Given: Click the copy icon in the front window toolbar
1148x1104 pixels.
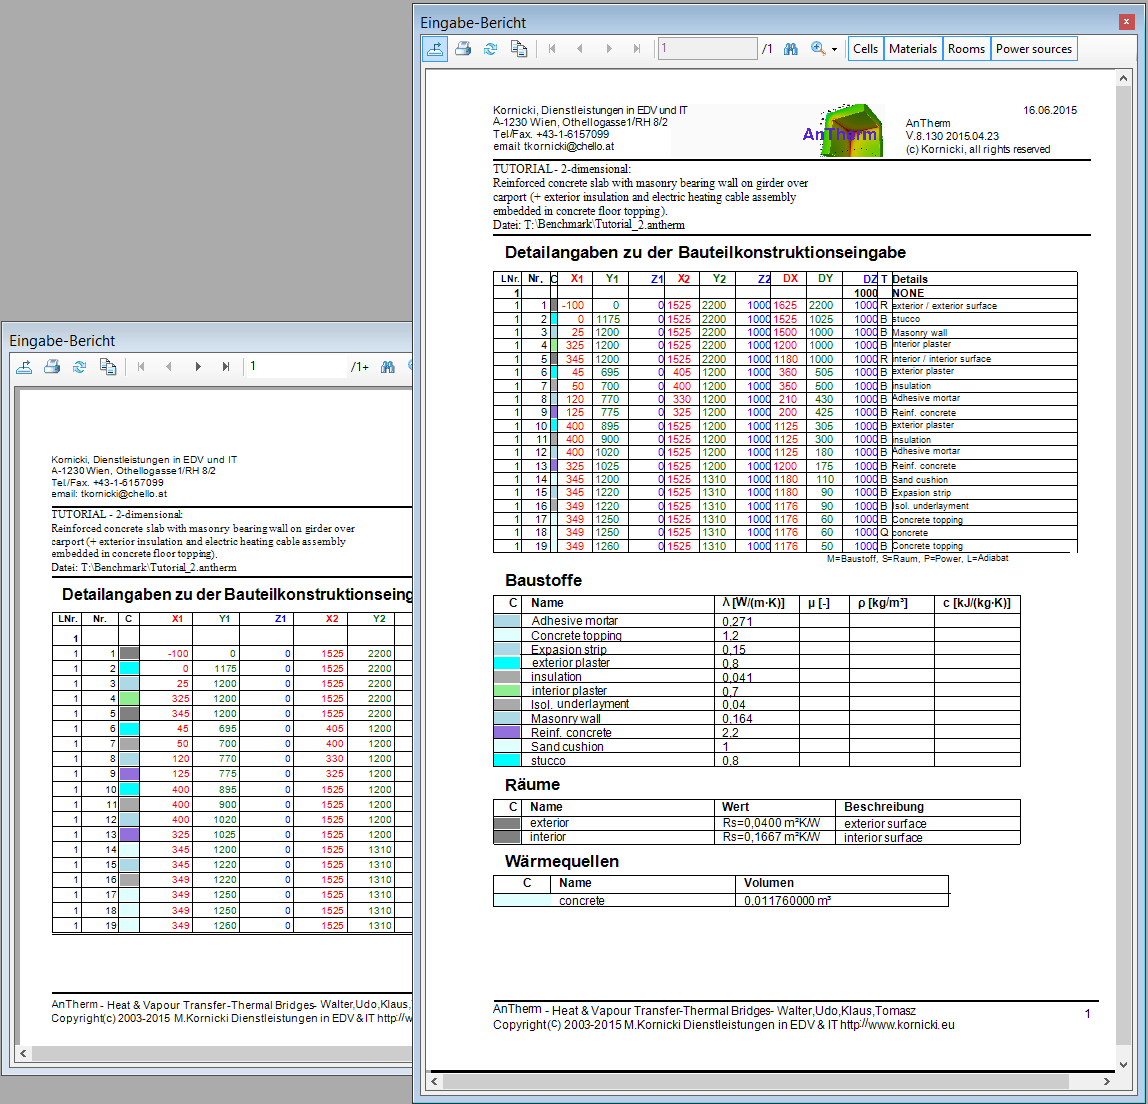Looking at the screenshot, I should [x=519, y=48].
